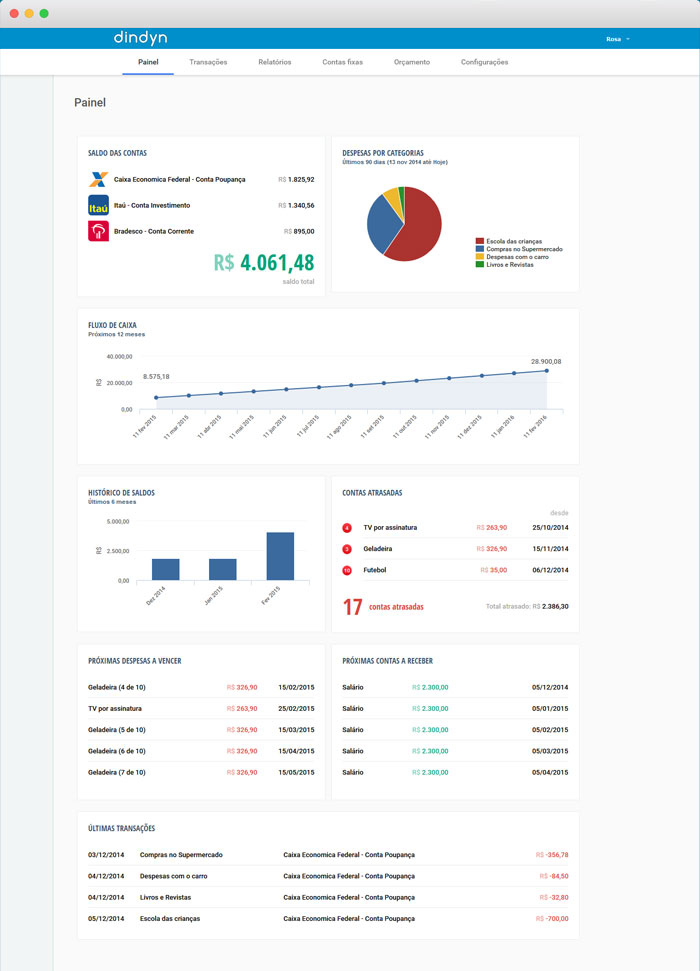The height and width of the screenshot is (971, 700).
Task: Click the red badge beside TV por assinatura
Action: (347, 528)
